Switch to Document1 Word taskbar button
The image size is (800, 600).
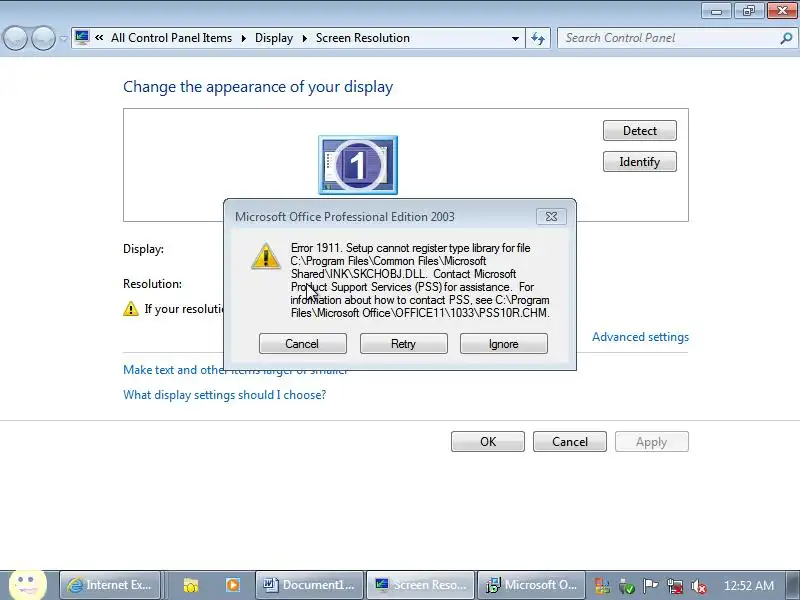tap(309, 585)
